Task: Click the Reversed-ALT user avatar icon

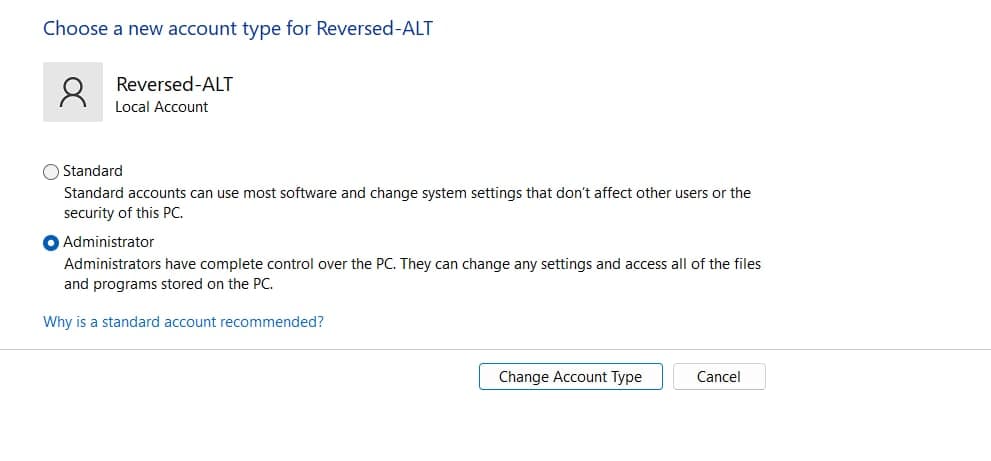Action: (73, 92)
